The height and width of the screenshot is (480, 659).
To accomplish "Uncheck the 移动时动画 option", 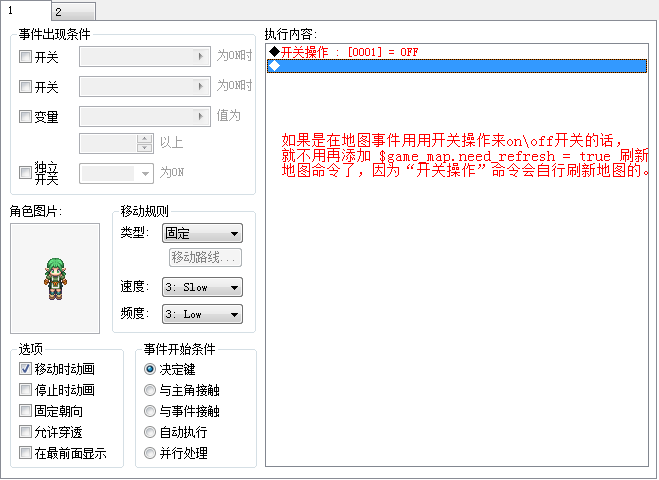I will pos(25,369).
